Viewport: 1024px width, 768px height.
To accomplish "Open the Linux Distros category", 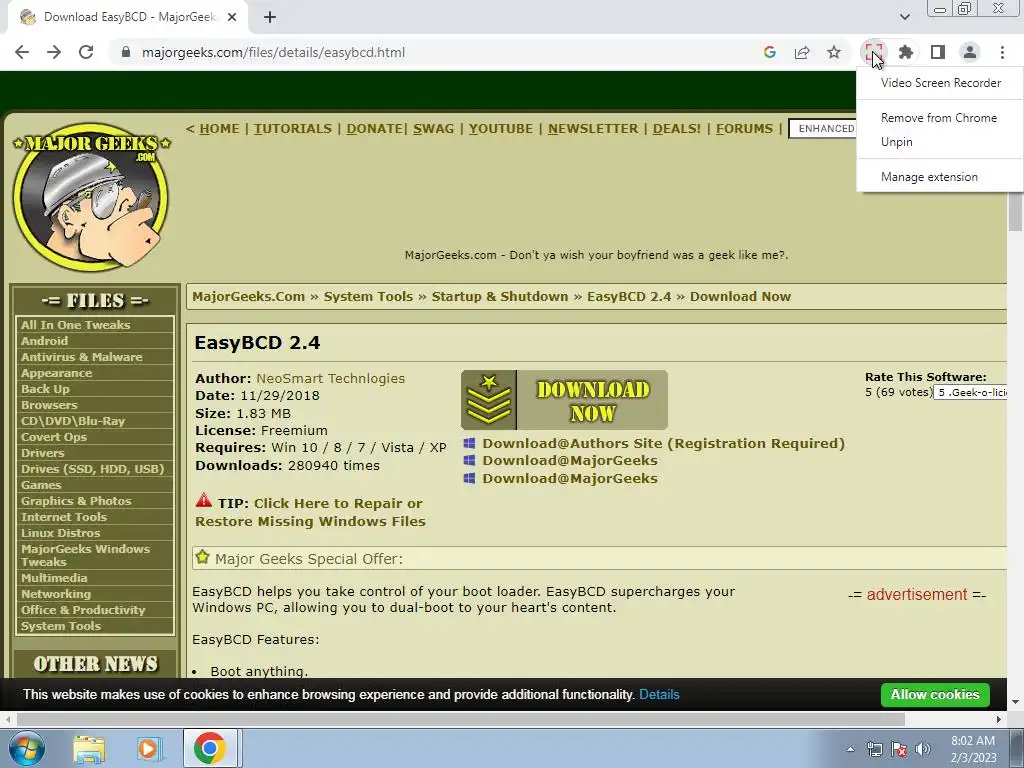I will (60, 533).
